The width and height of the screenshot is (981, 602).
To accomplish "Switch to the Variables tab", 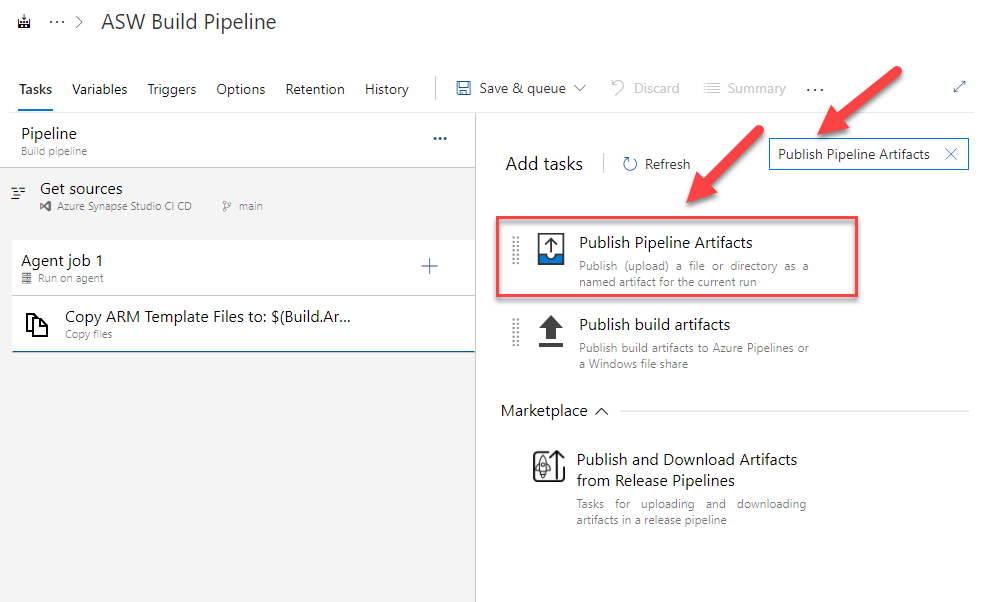I will pos(100,89).
